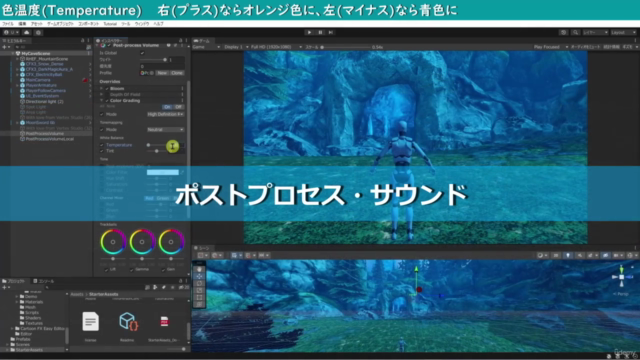Click Search by Label icon in Project

tap(164, 287)
